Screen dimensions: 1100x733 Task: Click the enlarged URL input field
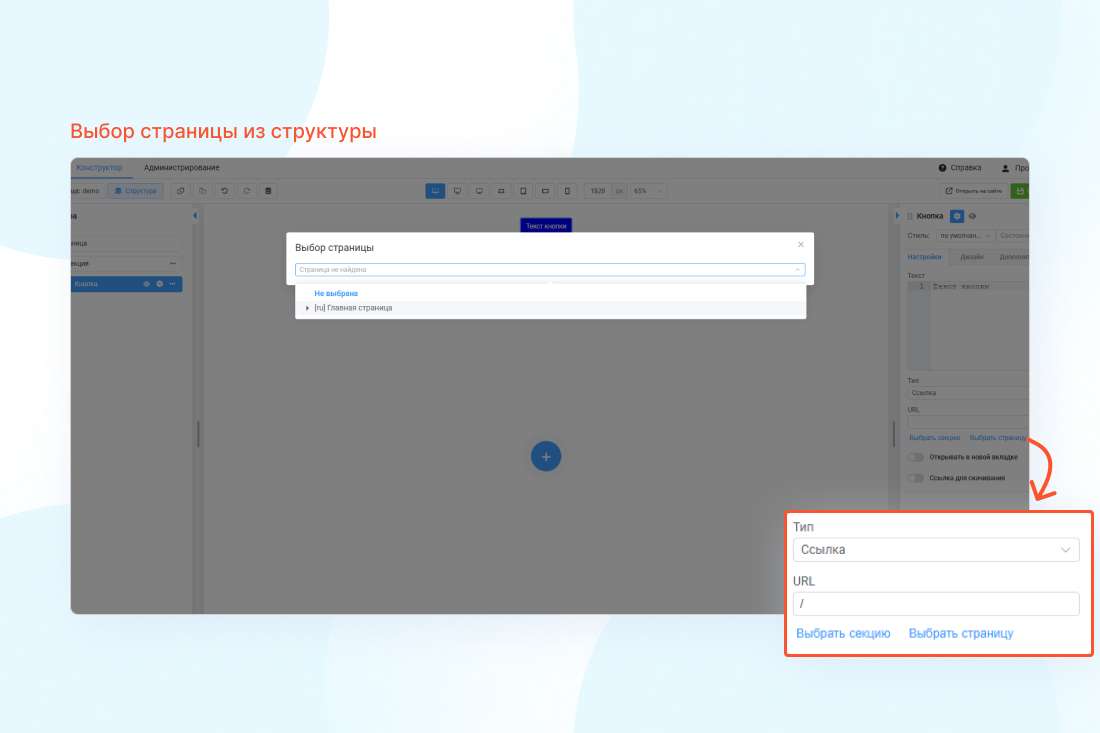point(935,604)
